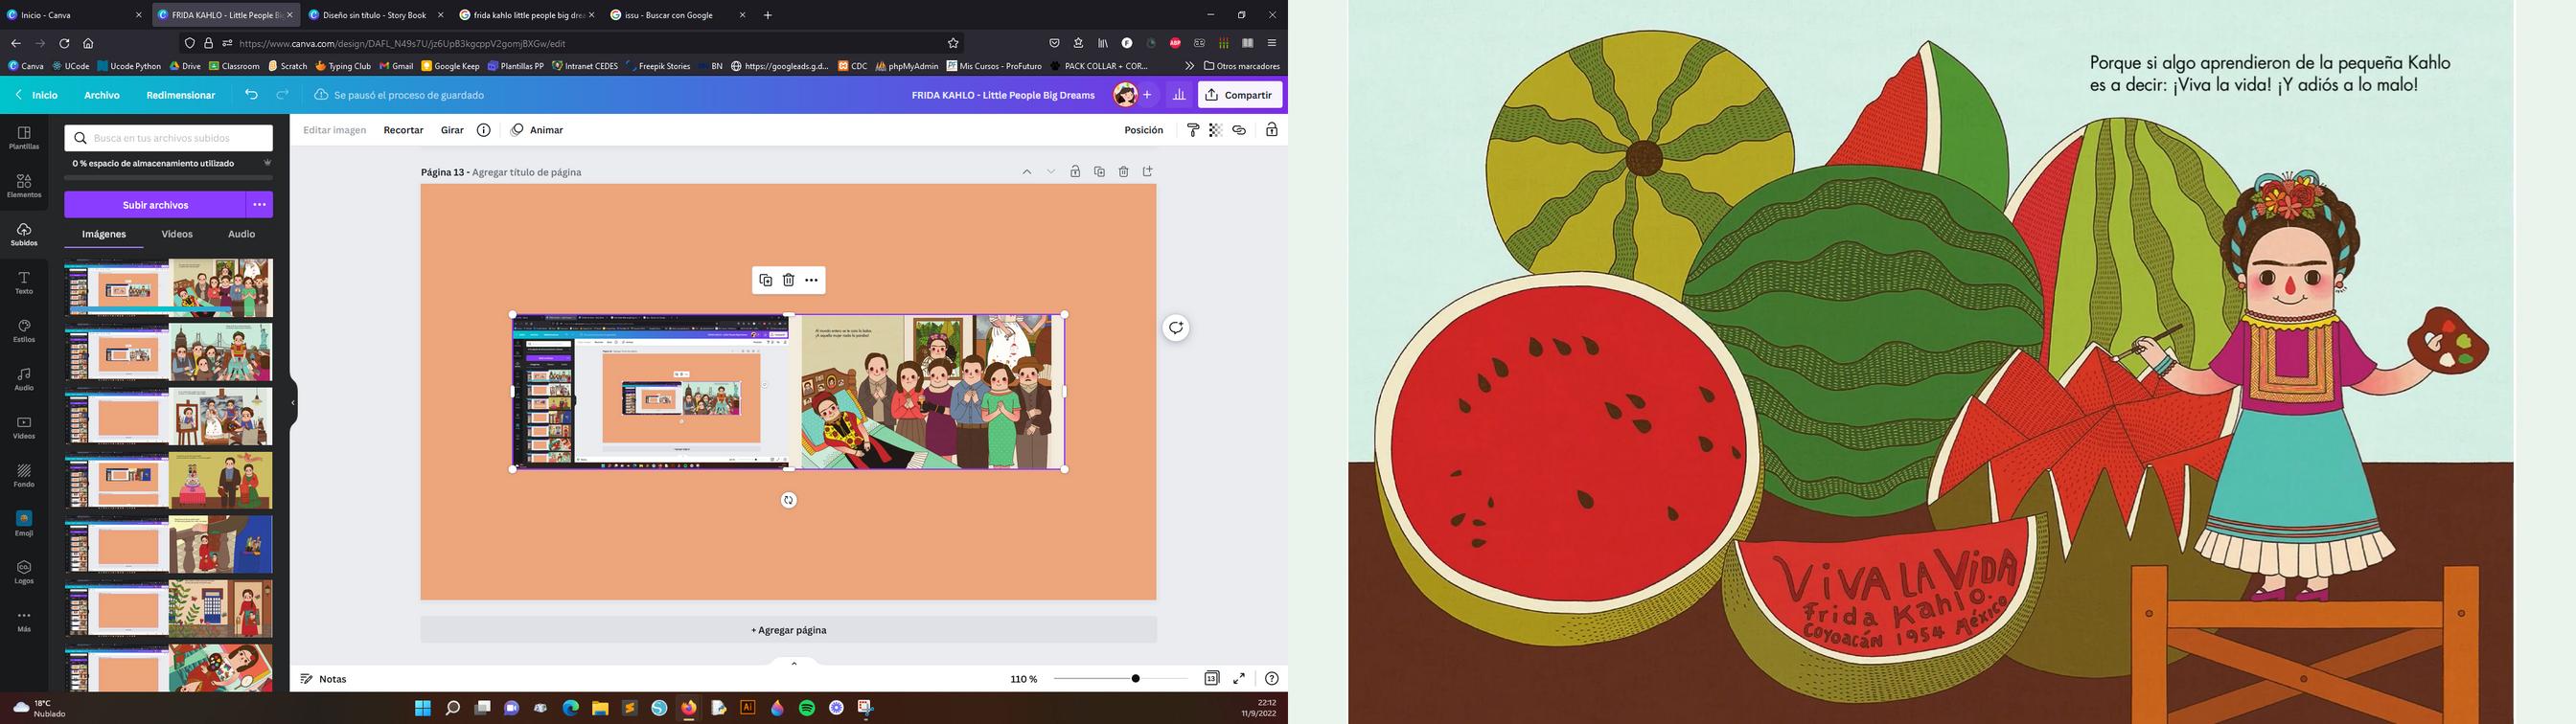This screenshot has width=2576, height=724.
Task: Open the grid view page counter
Action: tap(1211, 678)
